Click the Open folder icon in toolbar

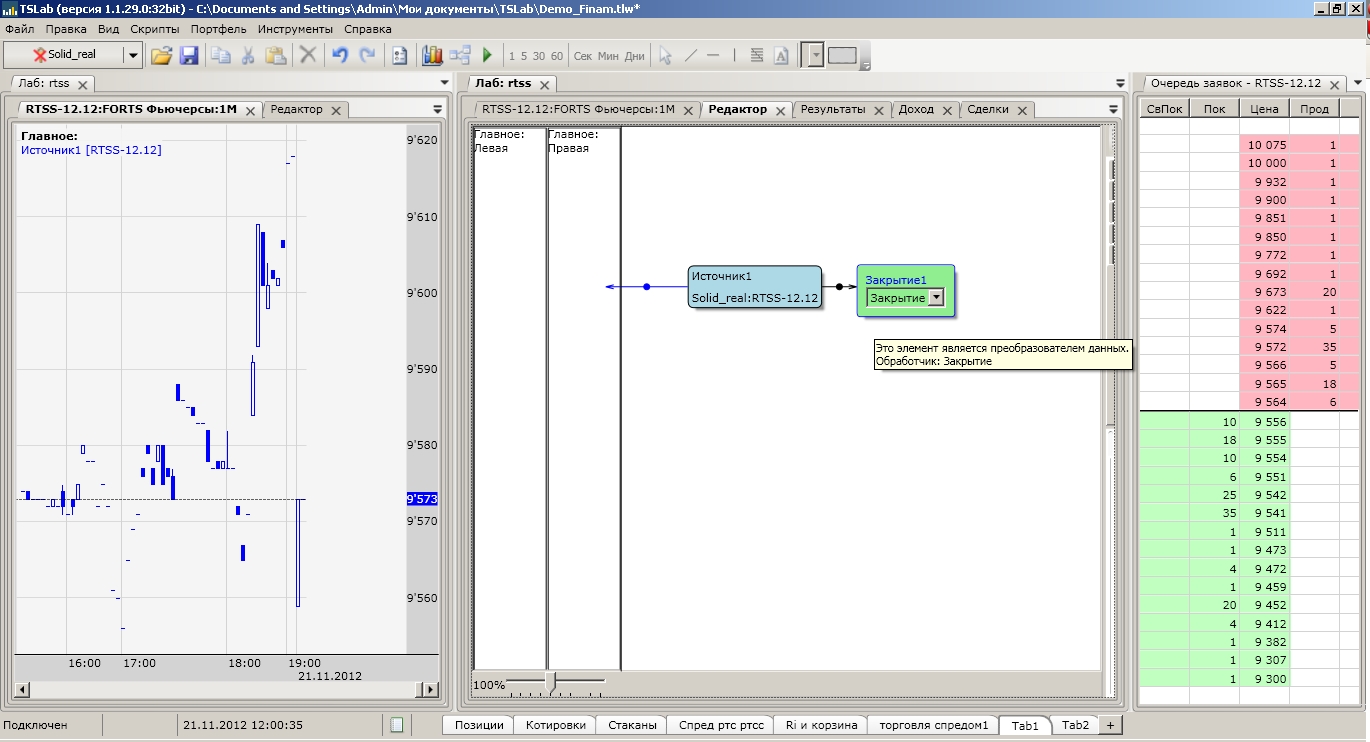click(161, 56)
